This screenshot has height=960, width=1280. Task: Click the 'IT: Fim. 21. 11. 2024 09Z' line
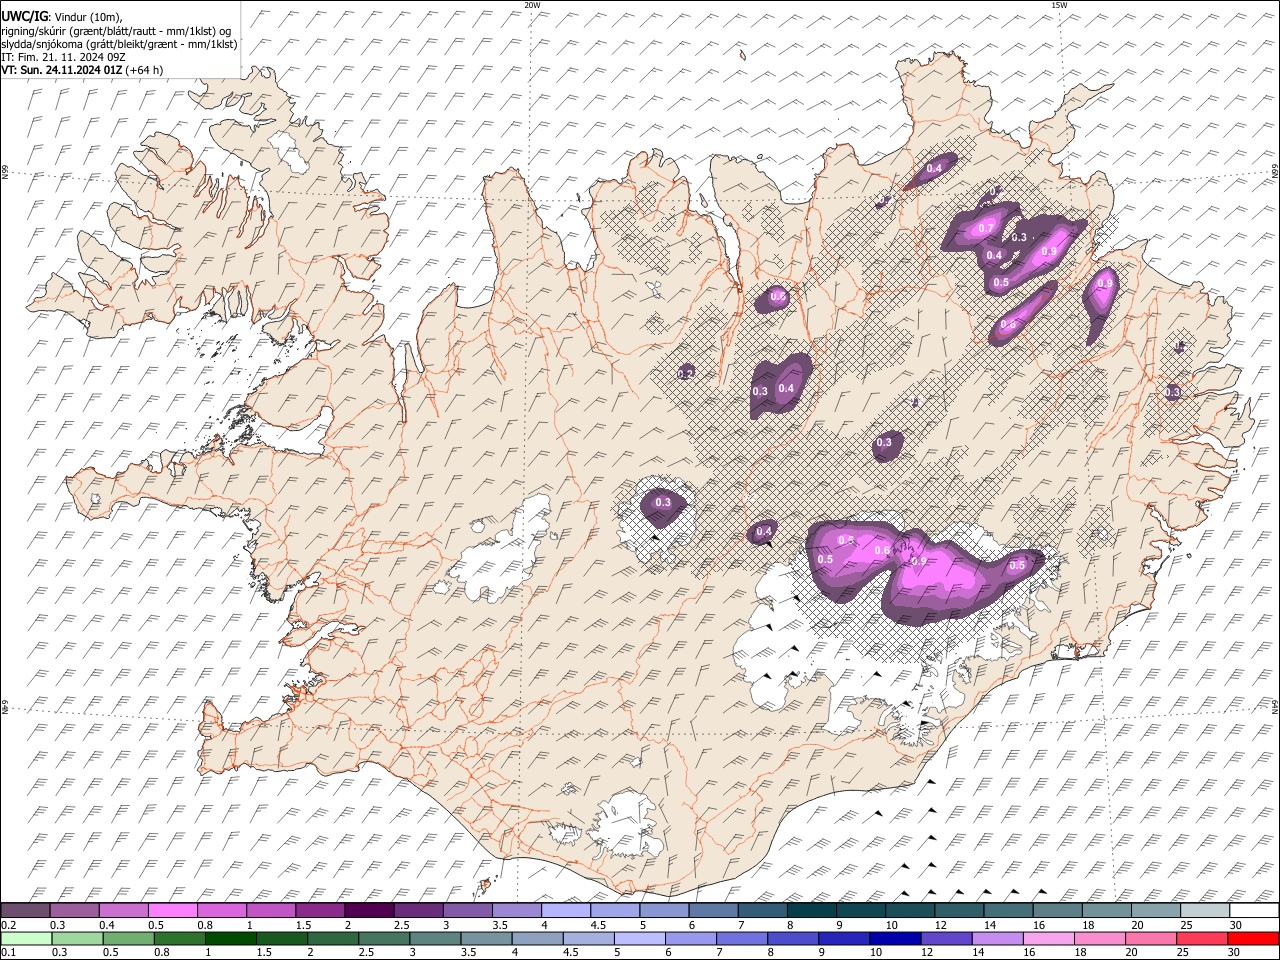pyautogui.click(x=62, y=57)
